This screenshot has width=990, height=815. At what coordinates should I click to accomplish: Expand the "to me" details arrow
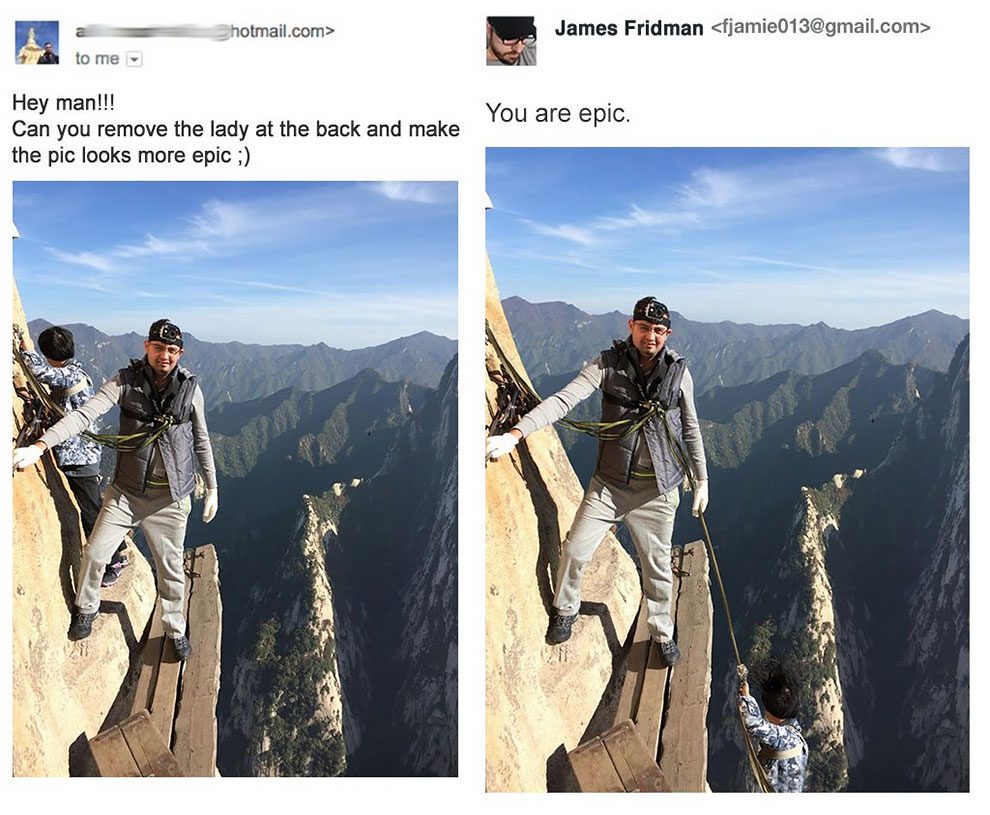point(134,59)
